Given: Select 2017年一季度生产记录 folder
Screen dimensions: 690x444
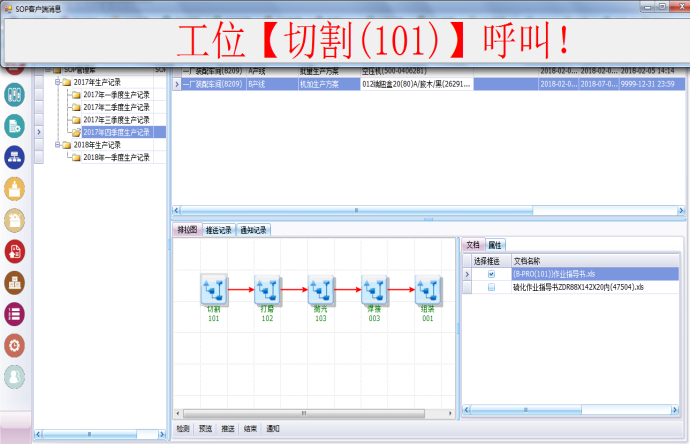Looking at the screenshot, I should click(116, 95).
